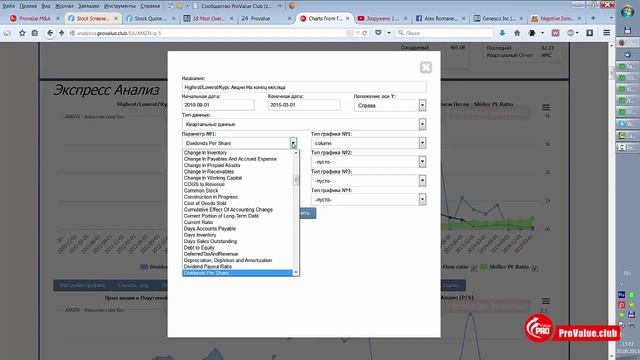
Task: Click the page's vertical scrollbar
Action: pos(611,72)
